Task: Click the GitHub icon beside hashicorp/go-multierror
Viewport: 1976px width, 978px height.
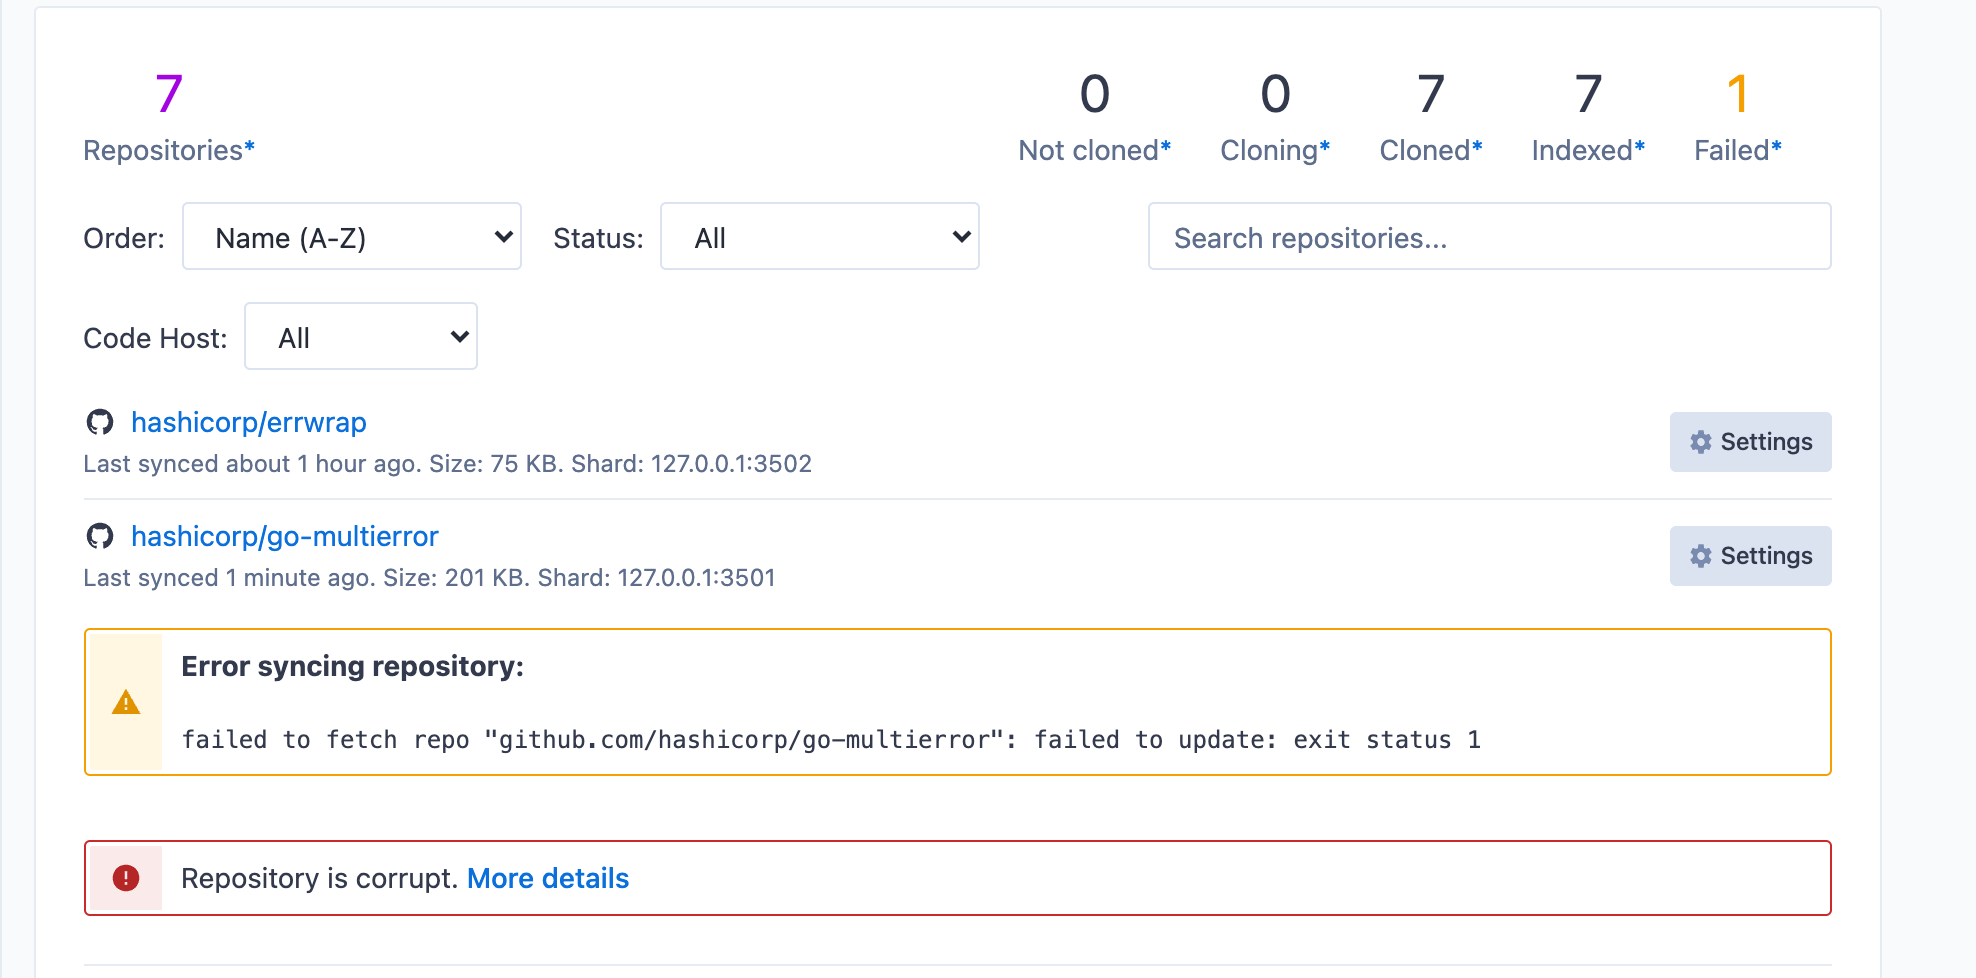Action: pos(100,536)
